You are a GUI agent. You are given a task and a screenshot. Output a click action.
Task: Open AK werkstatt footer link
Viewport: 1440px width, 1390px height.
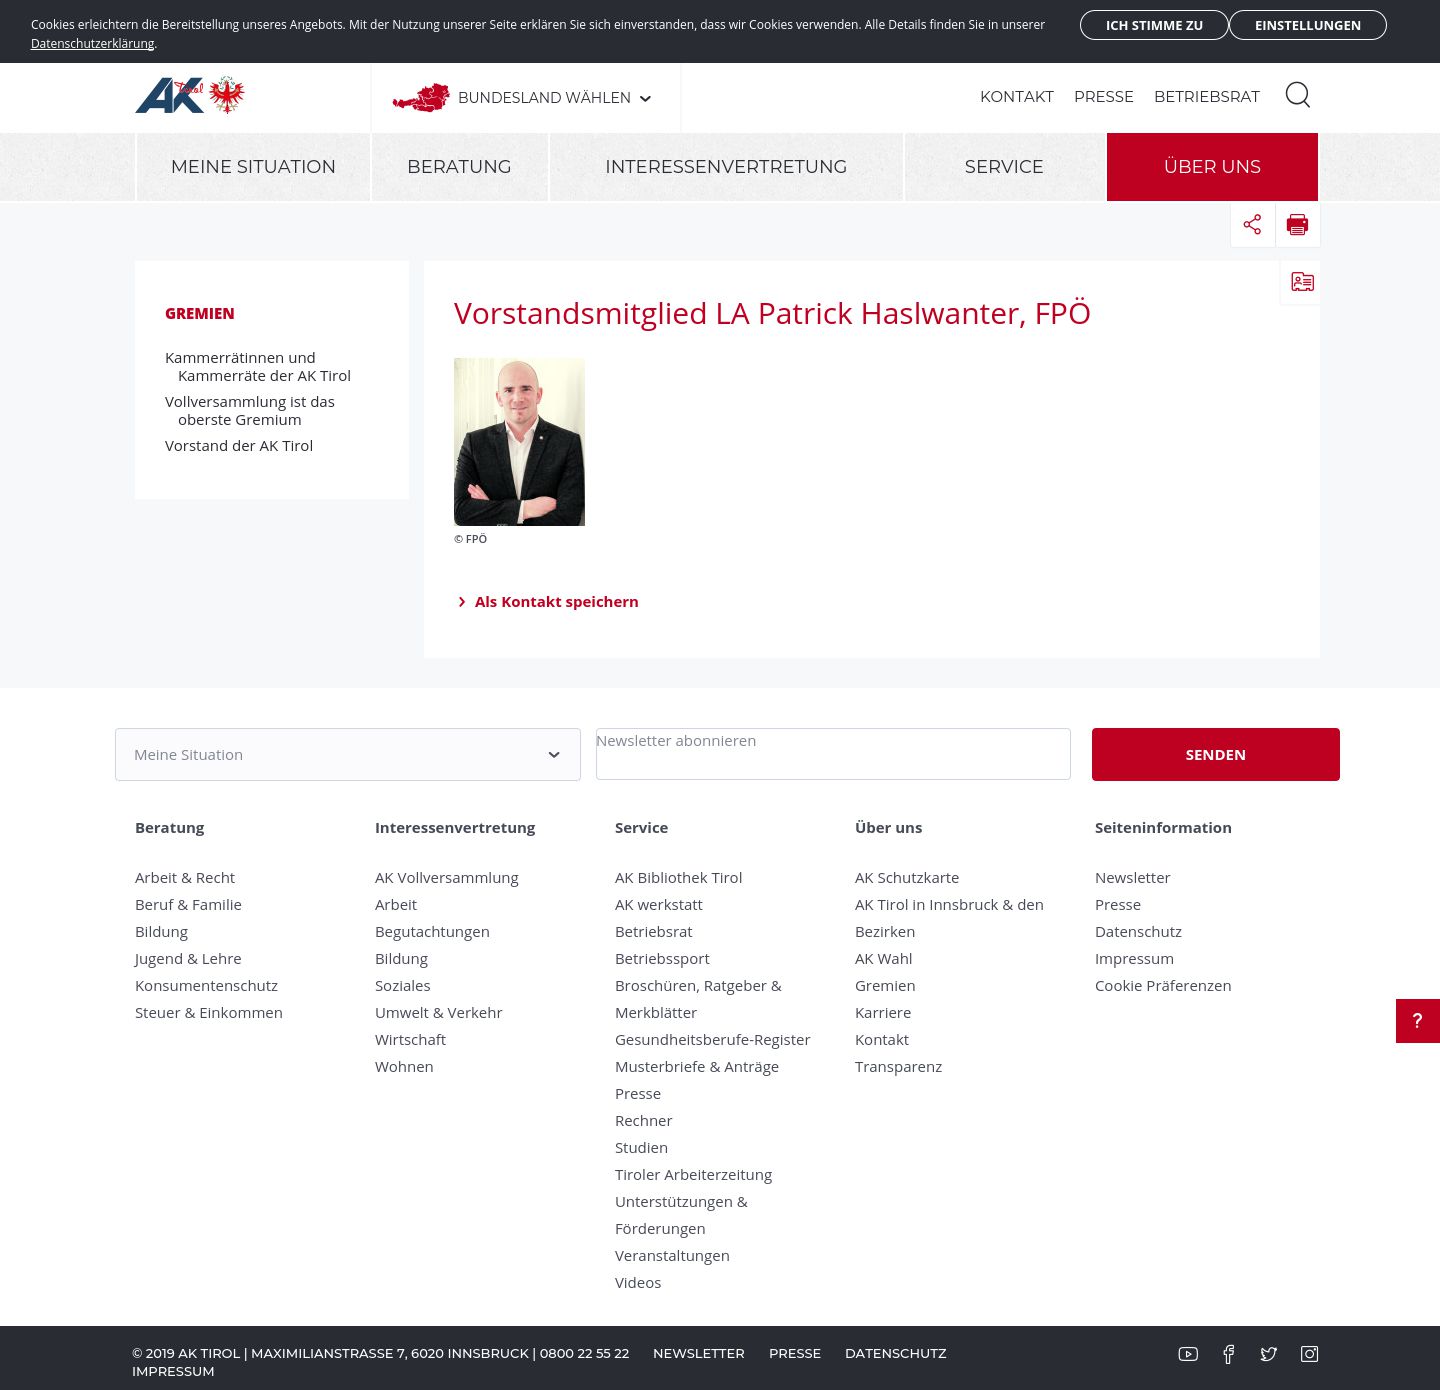pos(659,904)
